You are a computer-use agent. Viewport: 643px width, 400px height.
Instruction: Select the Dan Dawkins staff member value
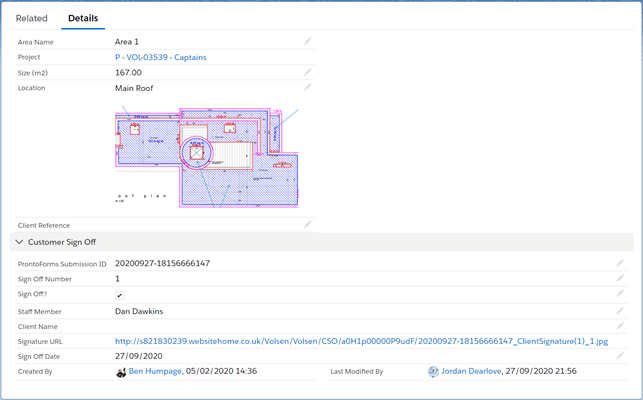[139, 311]
